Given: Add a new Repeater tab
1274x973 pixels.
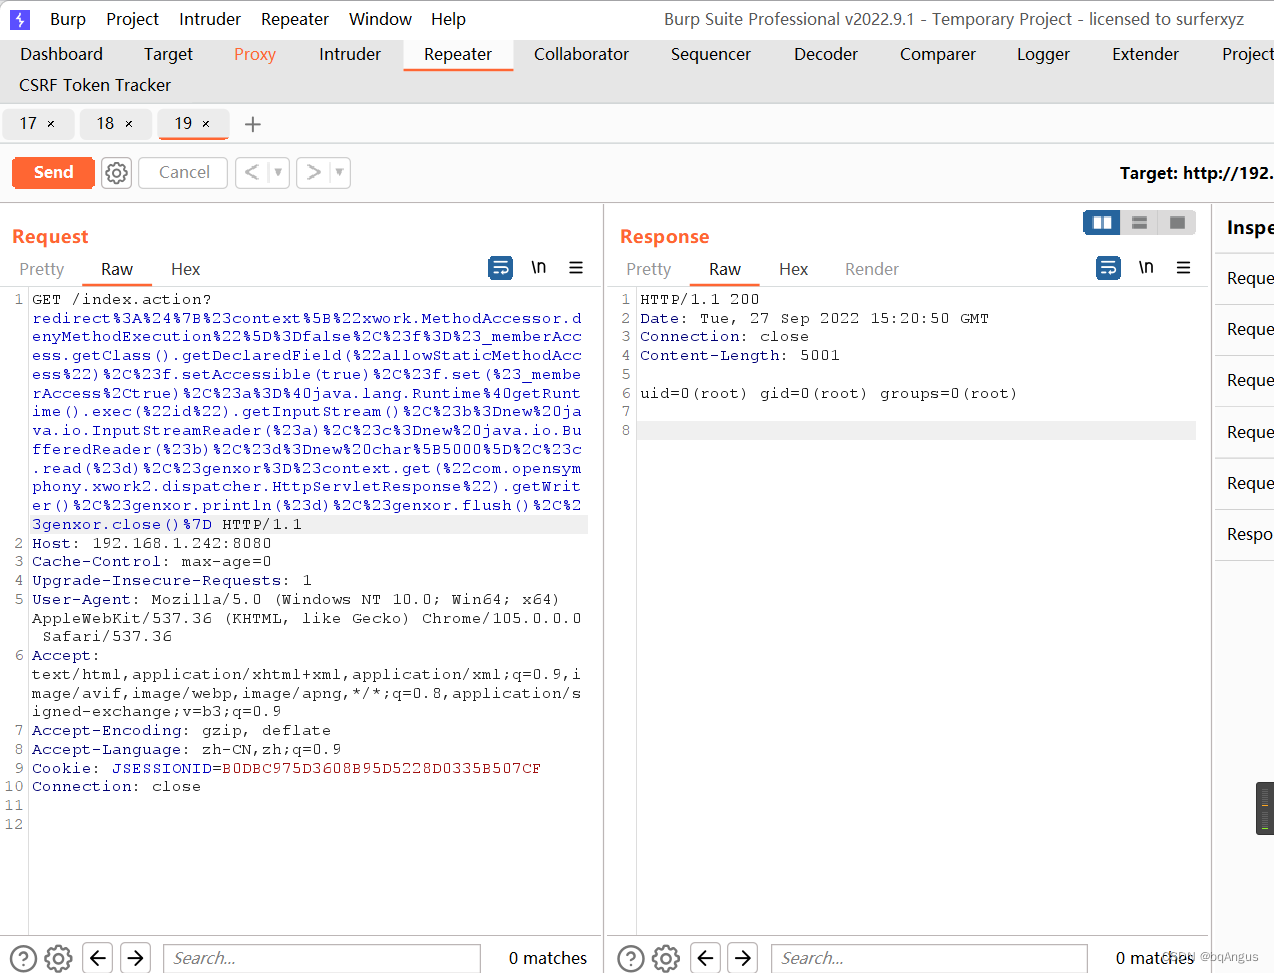Looking at the screenshot, I should coord(253,124).
